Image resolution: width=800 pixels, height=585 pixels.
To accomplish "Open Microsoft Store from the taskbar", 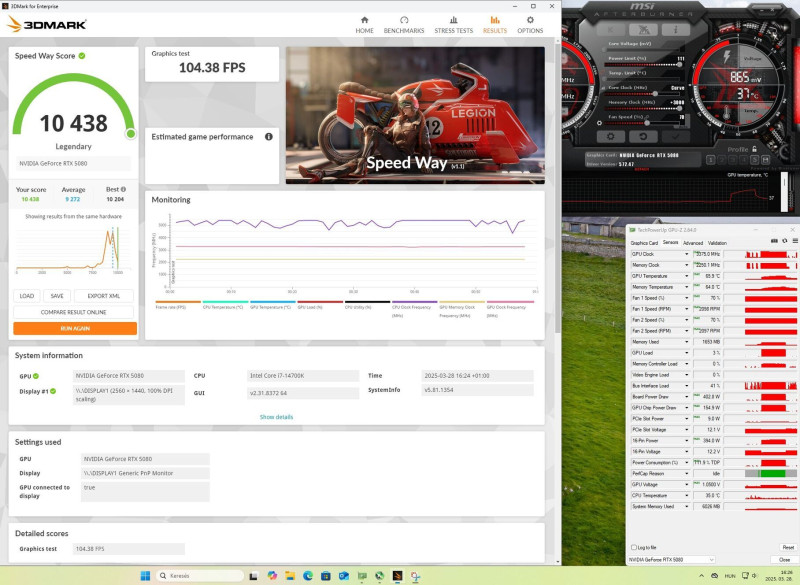I will [326, 576].
